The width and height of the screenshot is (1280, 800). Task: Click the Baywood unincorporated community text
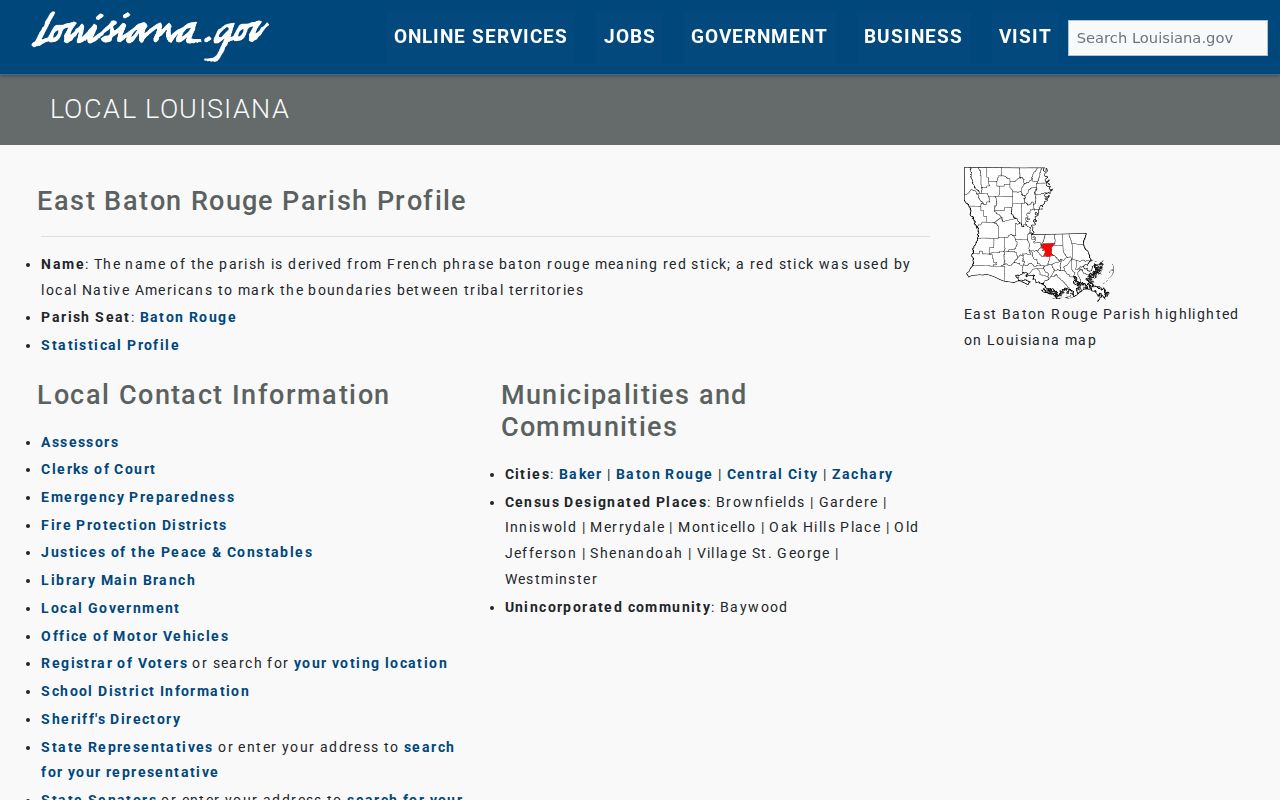click(754, 607)
